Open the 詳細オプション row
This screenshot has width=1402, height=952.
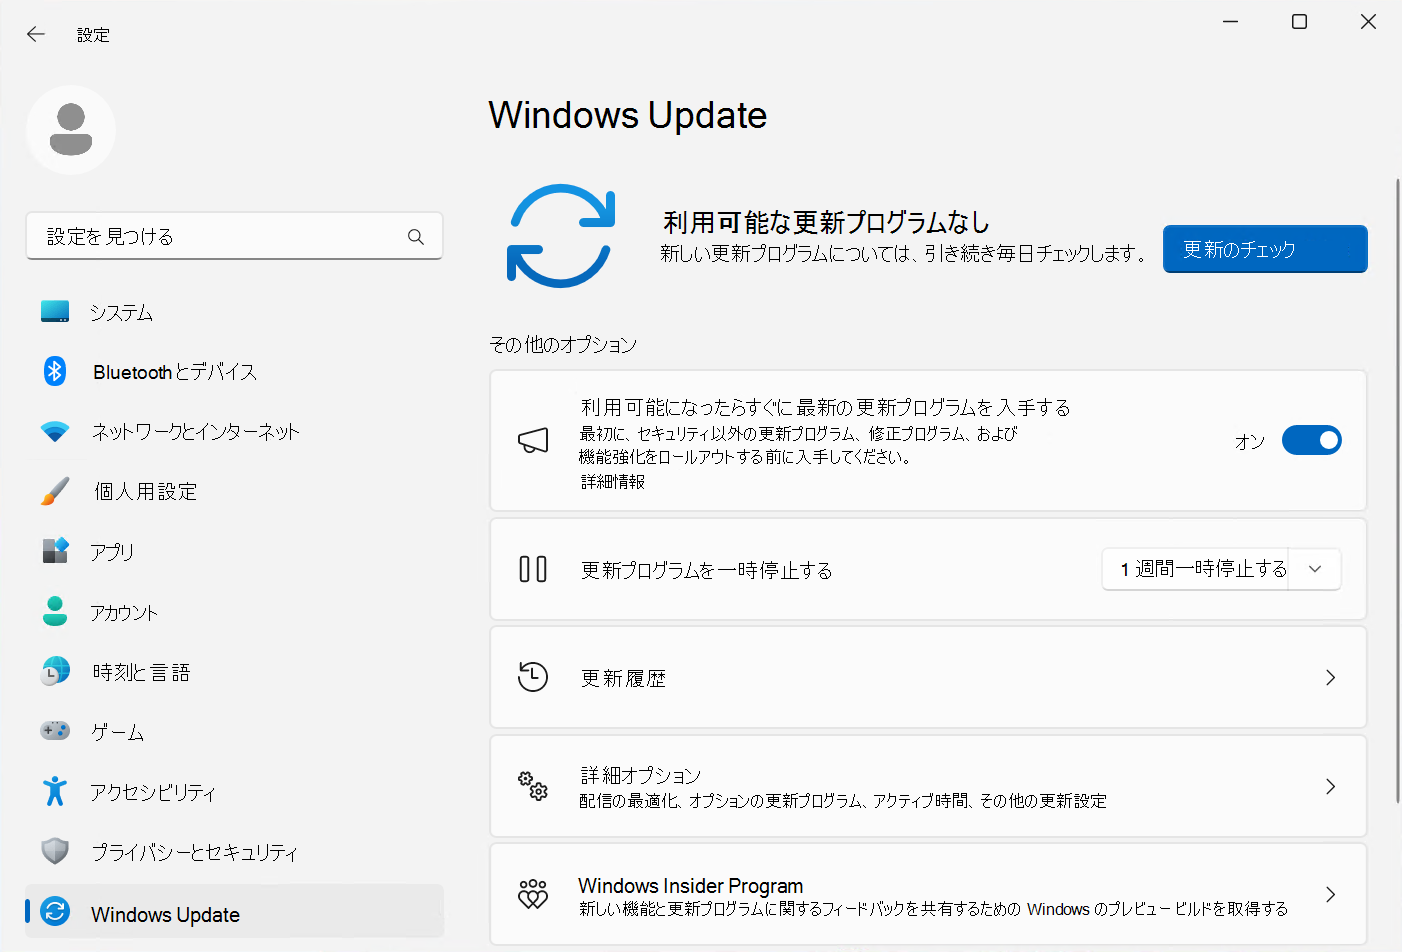point(928,786)
